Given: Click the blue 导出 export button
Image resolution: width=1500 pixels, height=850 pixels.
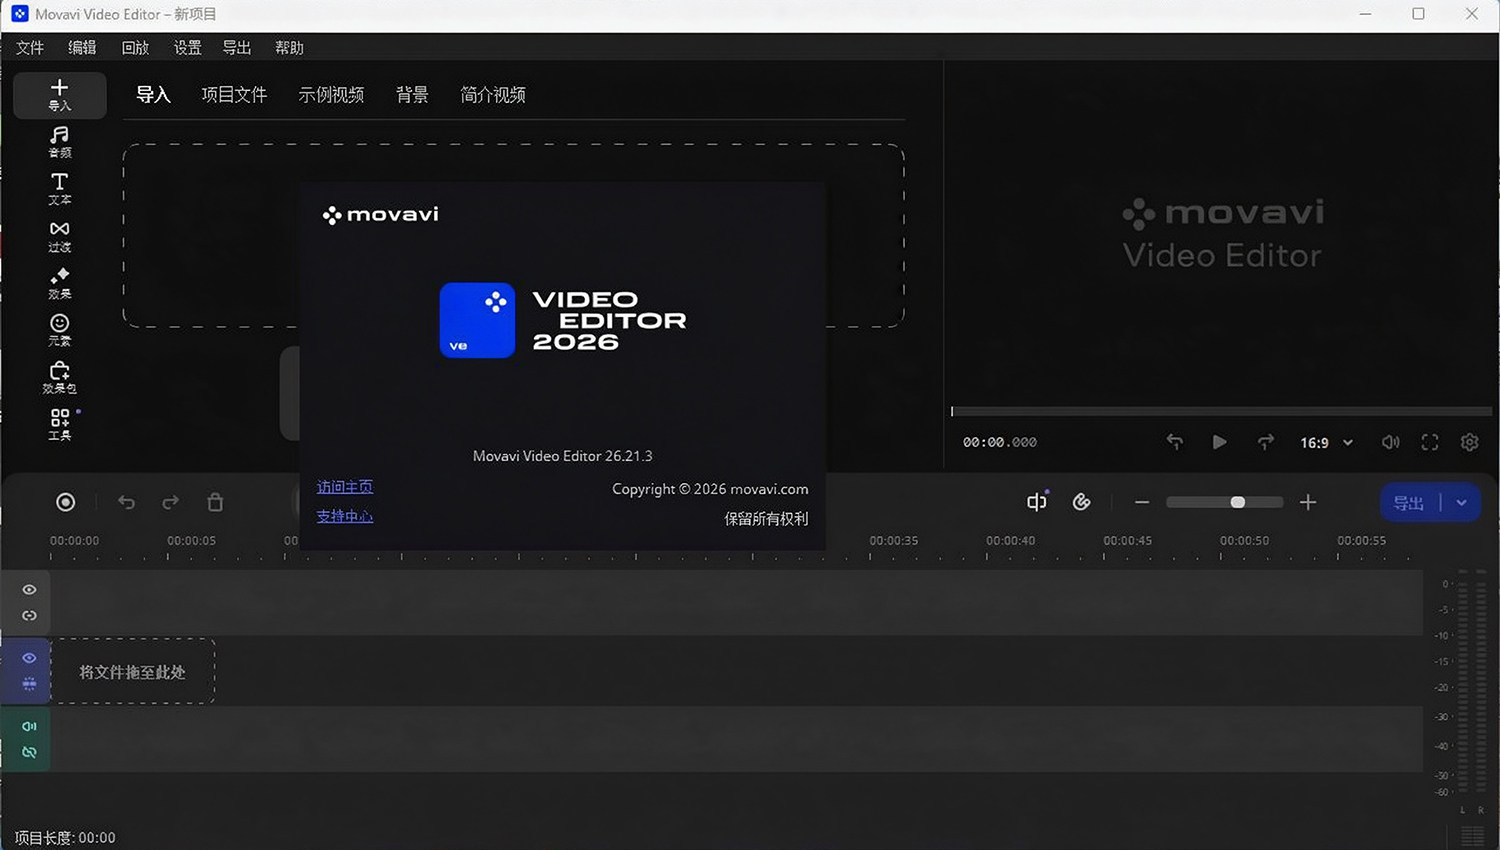Looking at the screenshot, I should [1409, 502].
